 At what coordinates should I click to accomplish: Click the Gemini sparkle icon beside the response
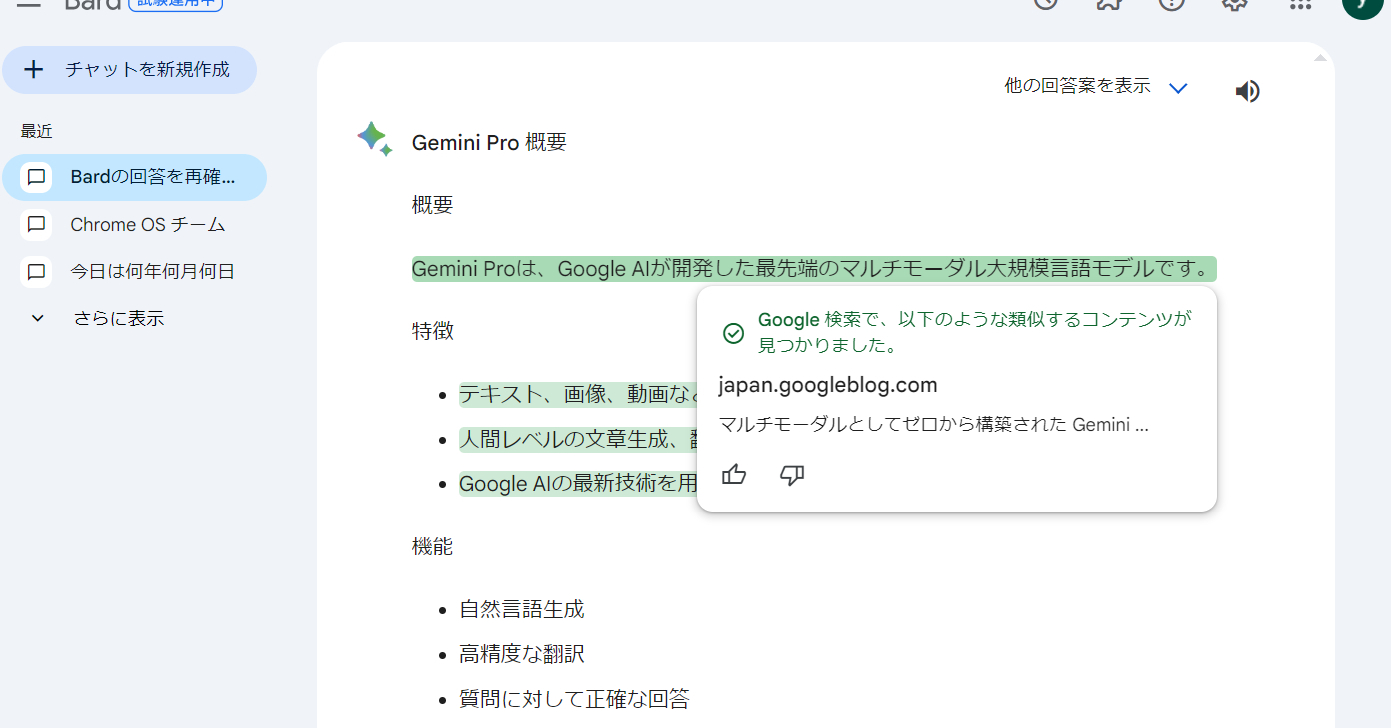[x=375, y=140]
